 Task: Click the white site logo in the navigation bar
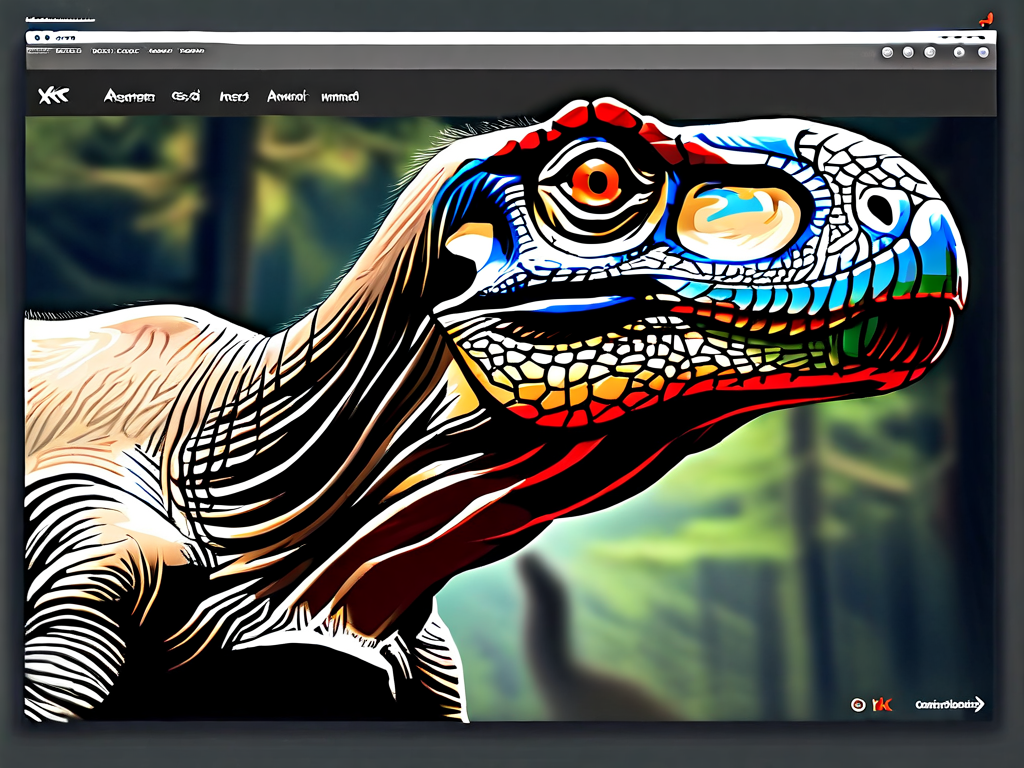pos(52,96)
